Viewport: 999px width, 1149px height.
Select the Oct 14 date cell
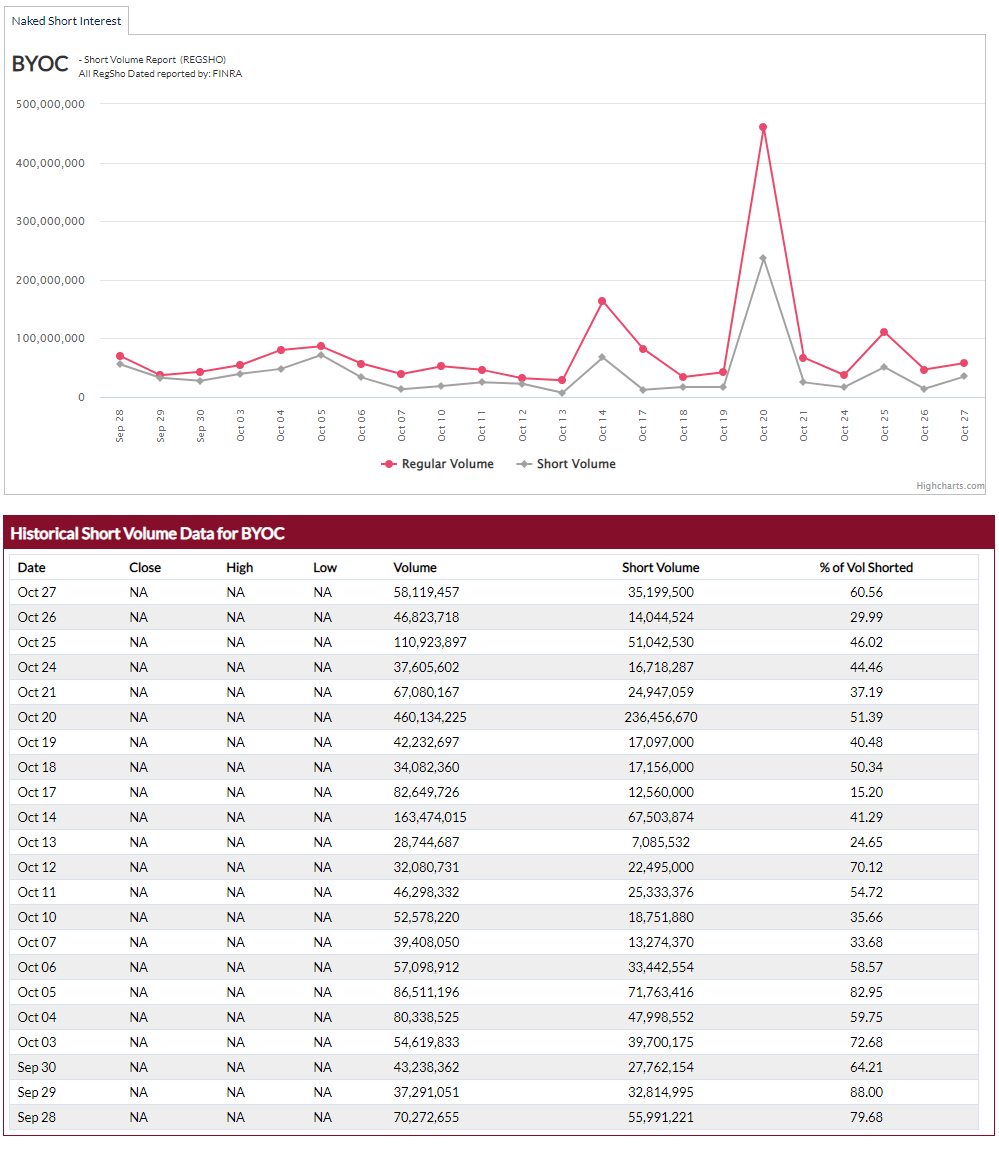(37, 817)
